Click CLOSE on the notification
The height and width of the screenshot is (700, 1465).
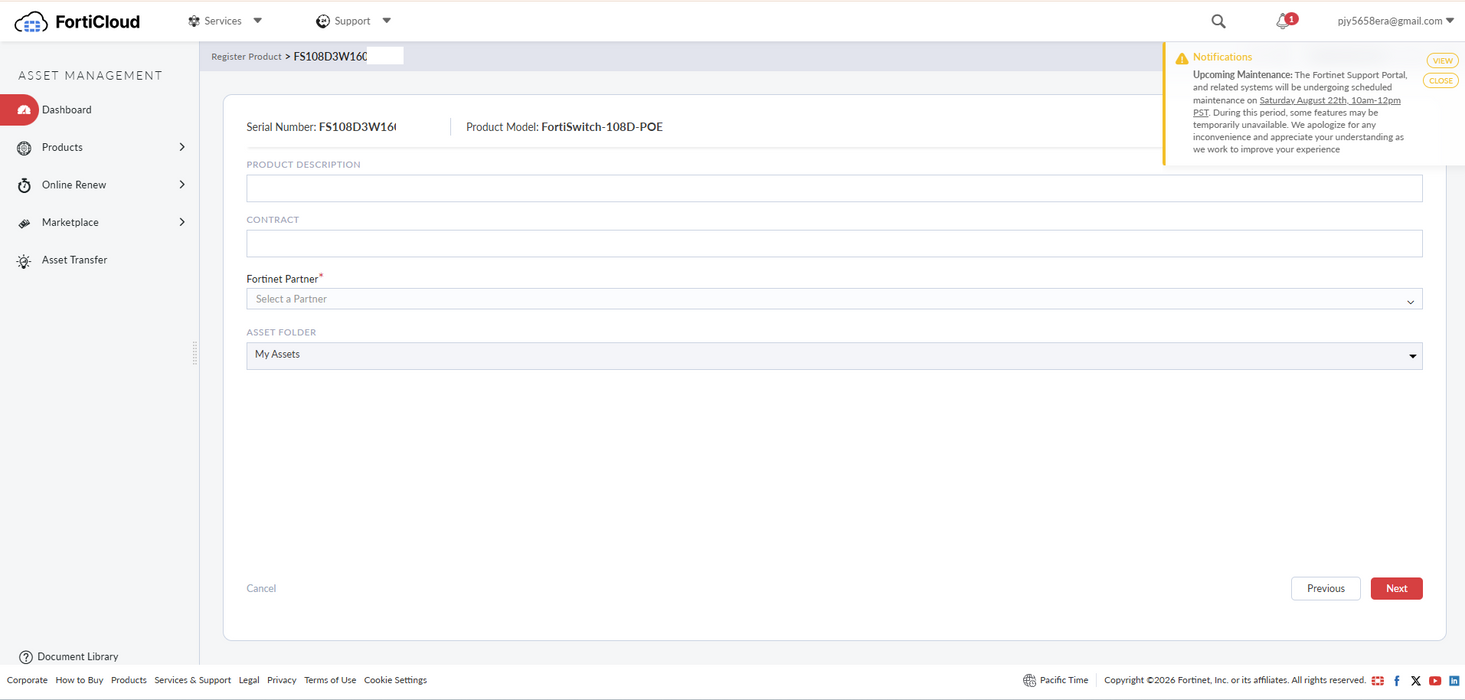tap(1441, 81)
